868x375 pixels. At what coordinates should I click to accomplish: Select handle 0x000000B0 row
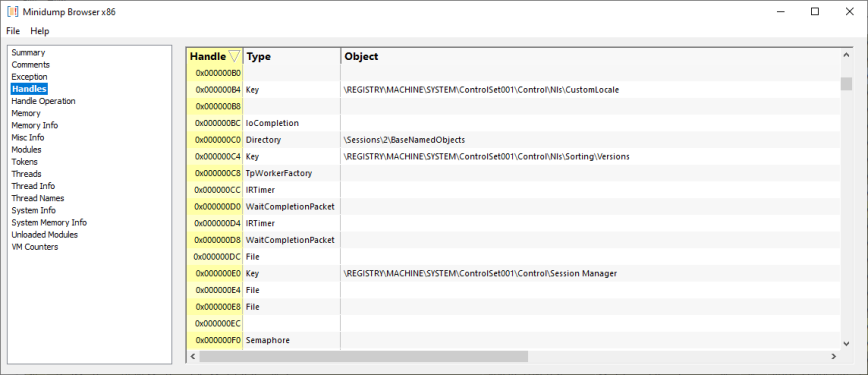tap(514, 73)
